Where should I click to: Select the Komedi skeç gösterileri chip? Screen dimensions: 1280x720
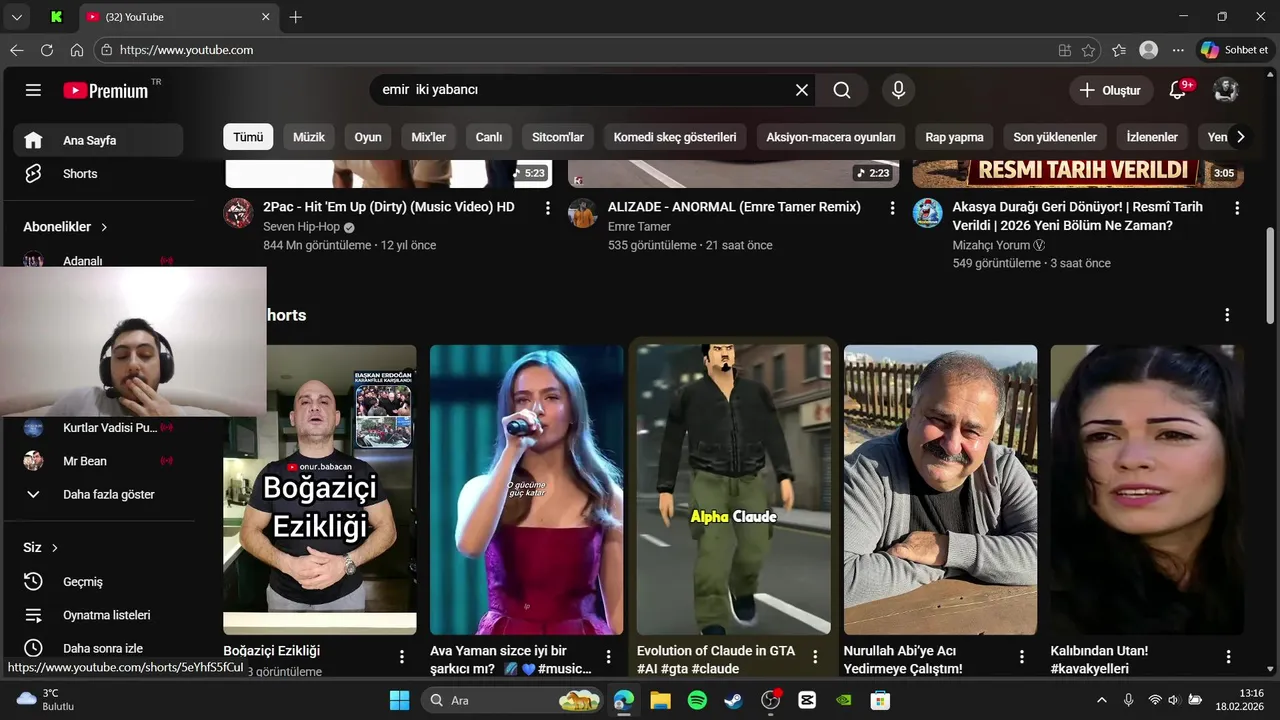675,137
